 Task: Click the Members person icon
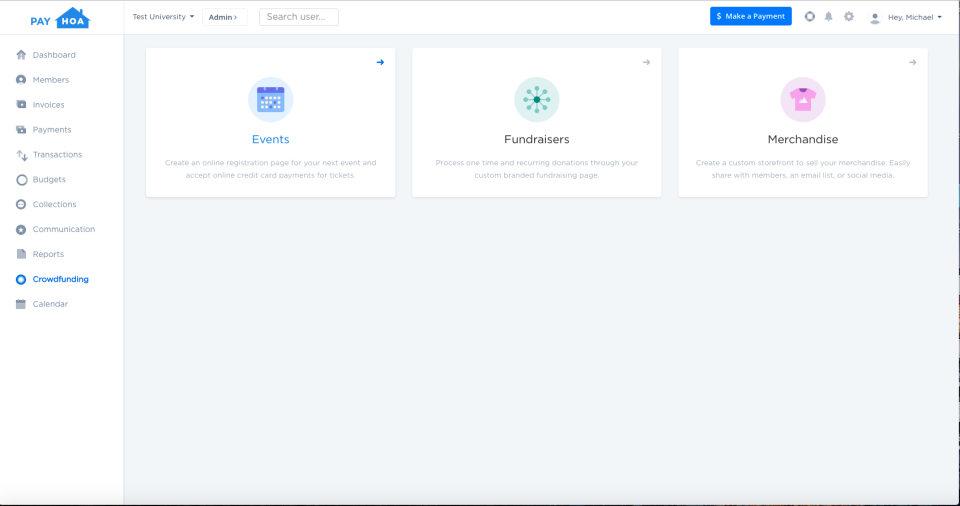click(21, 80)
